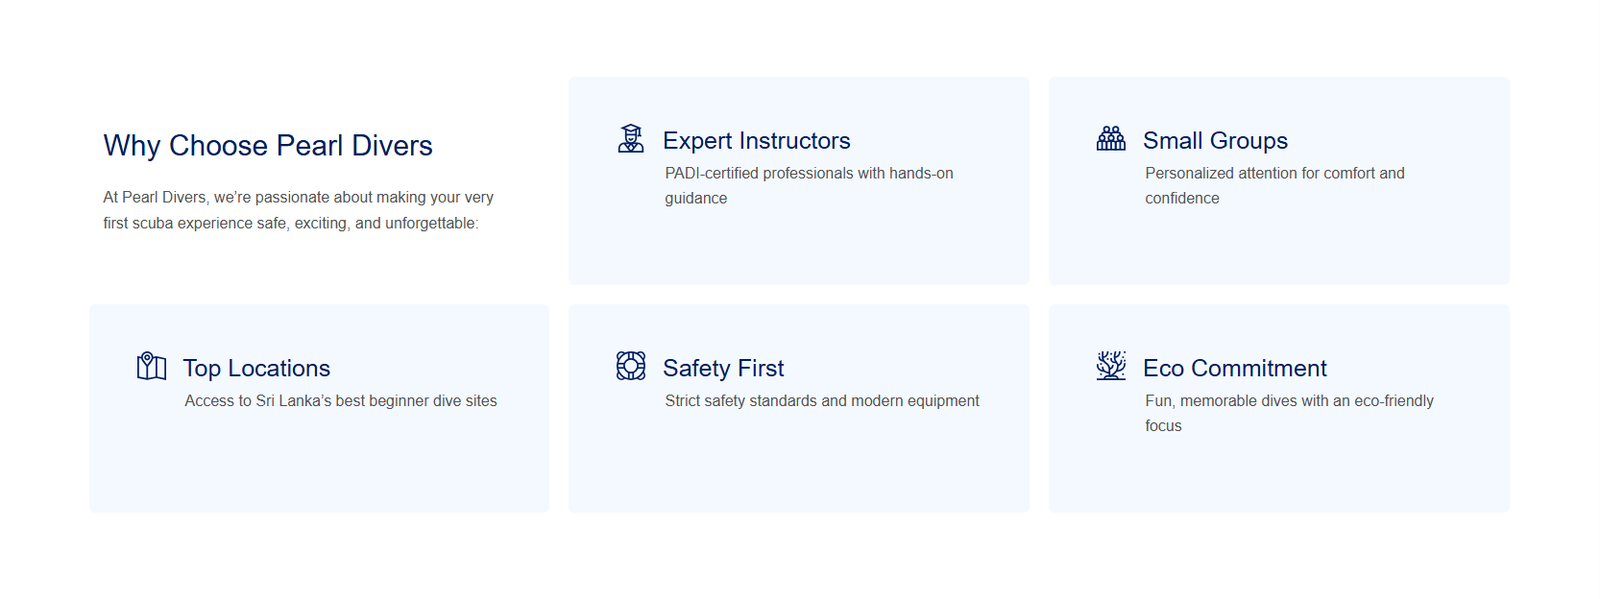Image resolution: width=1600 pixels, height=599 pixels.
Task: Select the Eco Commitment heading
Action: click(1234, 368)
